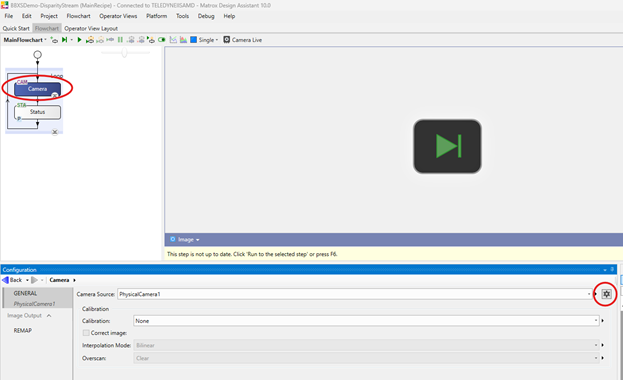623x380 pixels.
Task: Click the X badge on Camera step
Action: point(55,95)
